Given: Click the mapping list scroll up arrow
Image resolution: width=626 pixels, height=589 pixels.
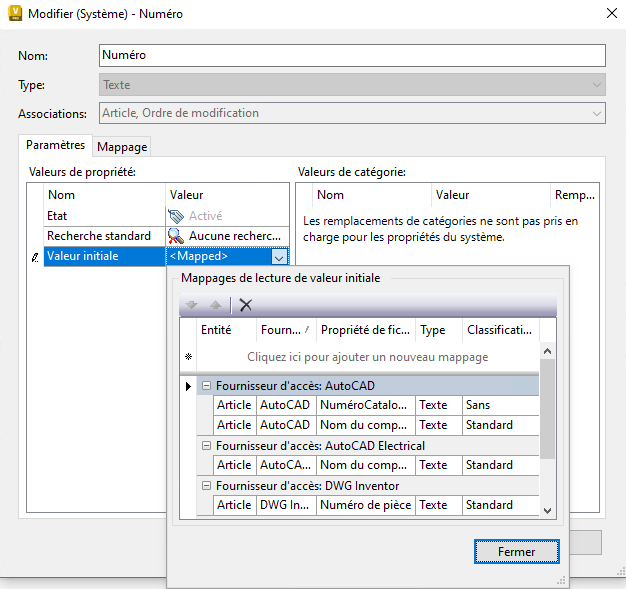Looking at the screenshot, I should click(547, 351).
